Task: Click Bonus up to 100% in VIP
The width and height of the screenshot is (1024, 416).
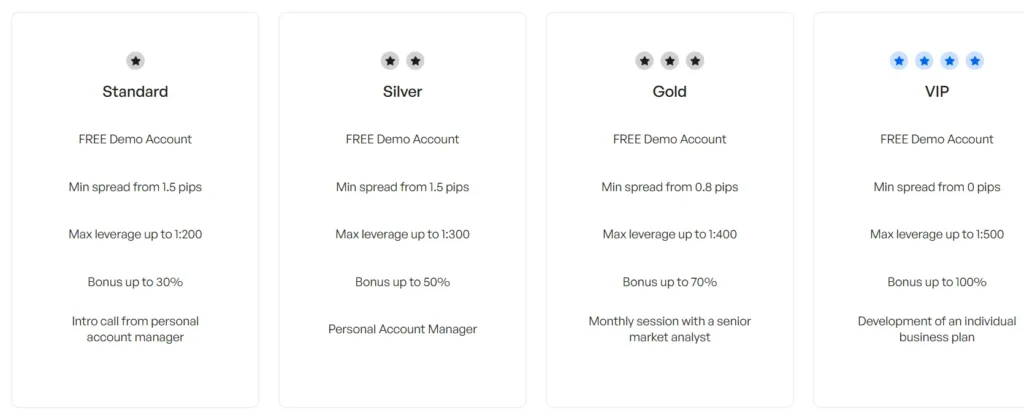Action: coord(937,282)
